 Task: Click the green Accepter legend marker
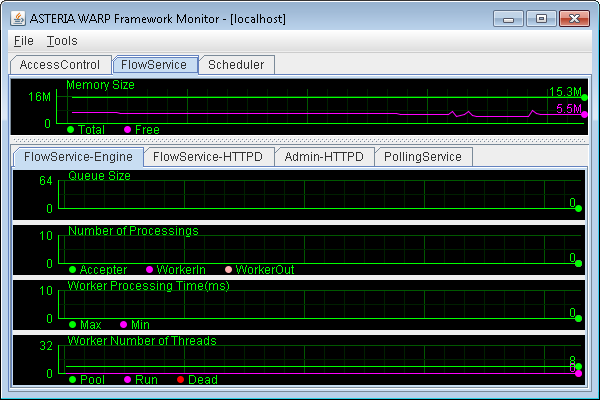72,270
